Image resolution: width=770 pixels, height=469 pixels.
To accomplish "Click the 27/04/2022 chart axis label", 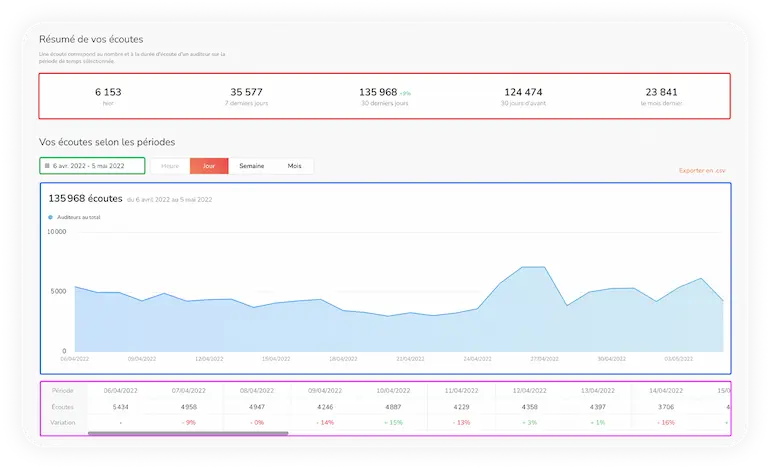I will (545, 359).
